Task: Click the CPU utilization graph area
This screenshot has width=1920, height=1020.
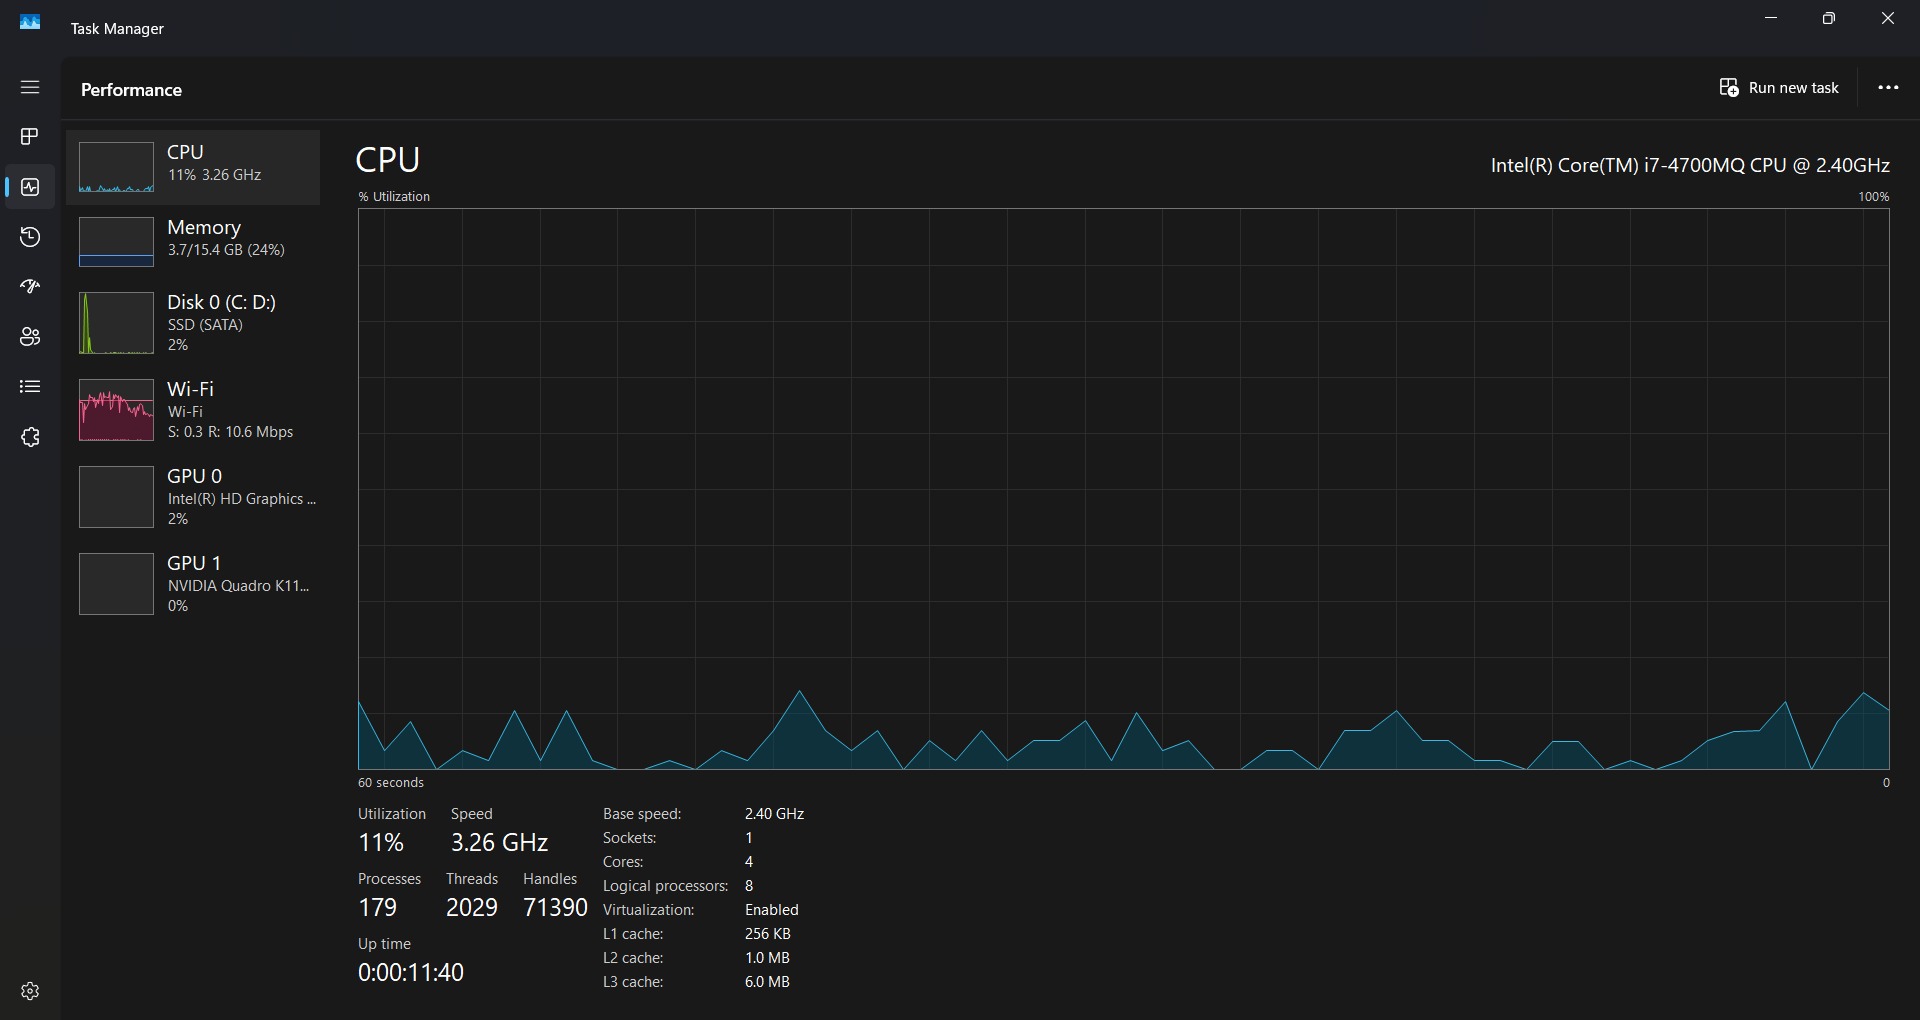Action: (1123, 488)
